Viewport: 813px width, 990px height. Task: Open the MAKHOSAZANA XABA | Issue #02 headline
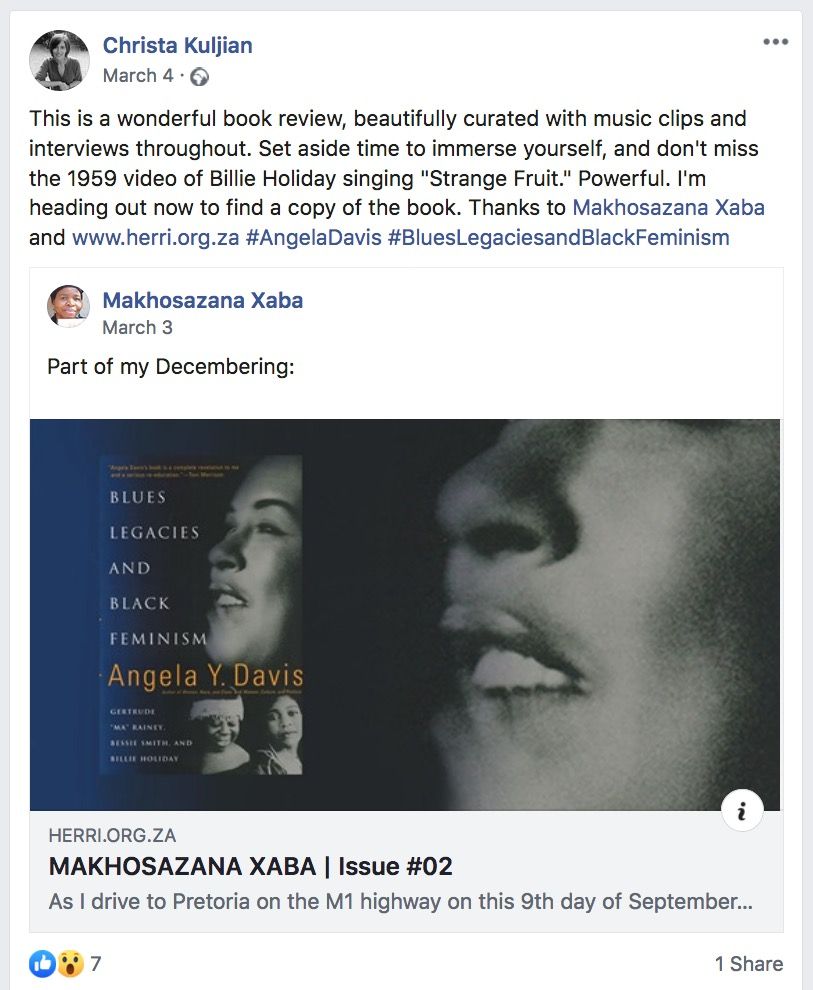(x=251, y=866)
